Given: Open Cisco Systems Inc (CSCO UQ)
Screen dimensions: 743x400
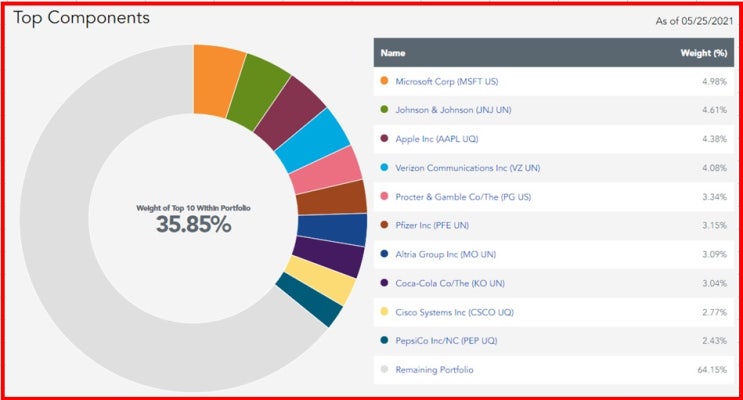Looking at the screenshot, I should (454, 312).
